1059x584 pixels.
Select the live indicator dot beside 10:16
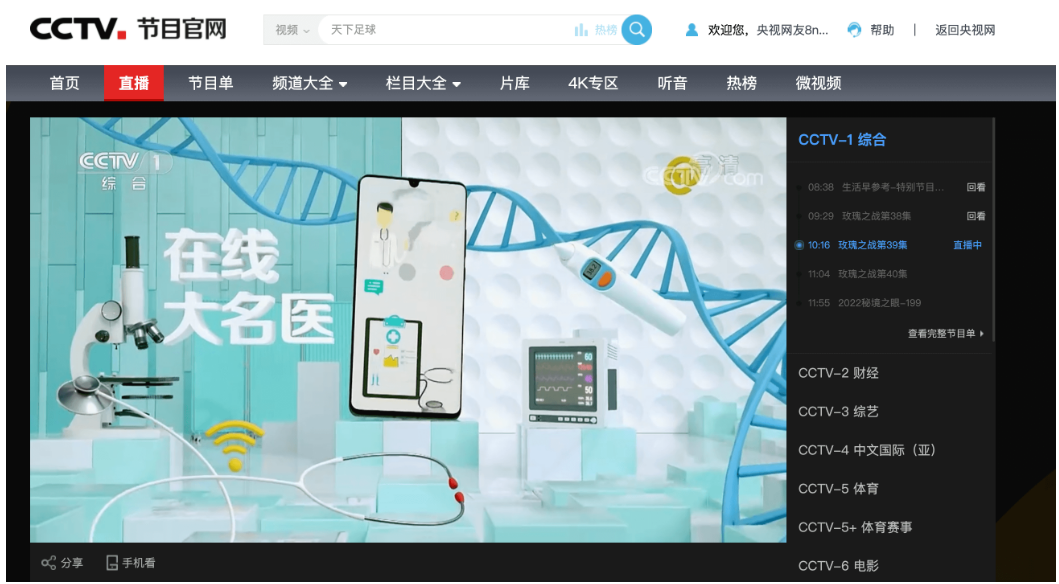pyautogui.click(x=800, y=245)
